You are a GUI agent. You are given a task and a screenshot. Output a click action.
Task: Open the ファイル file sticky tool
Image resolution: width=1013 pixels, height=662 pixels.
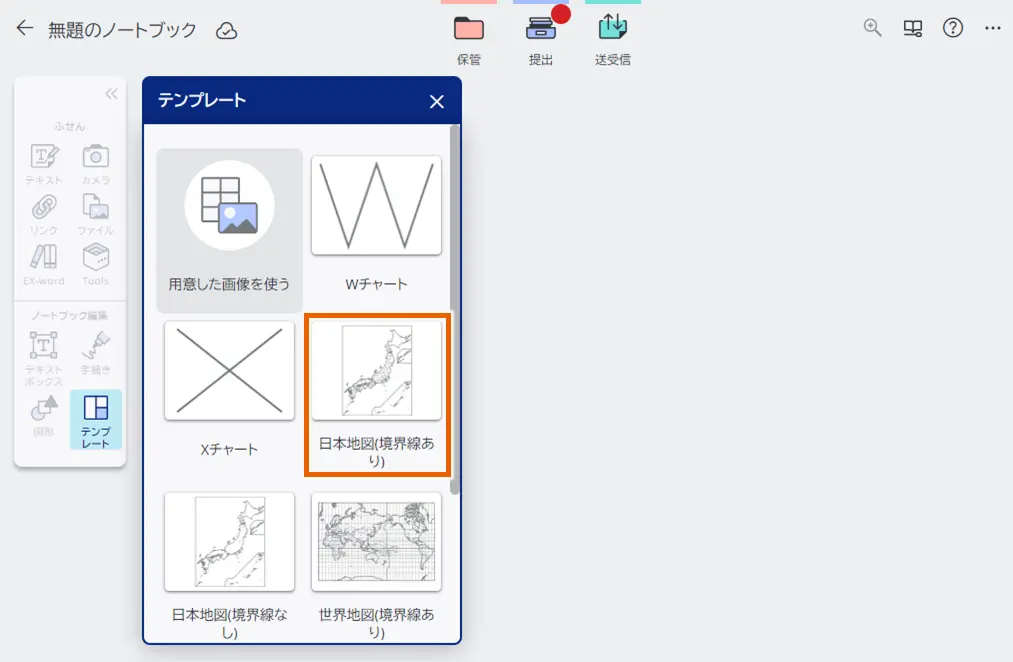click(x=95, y=212)
